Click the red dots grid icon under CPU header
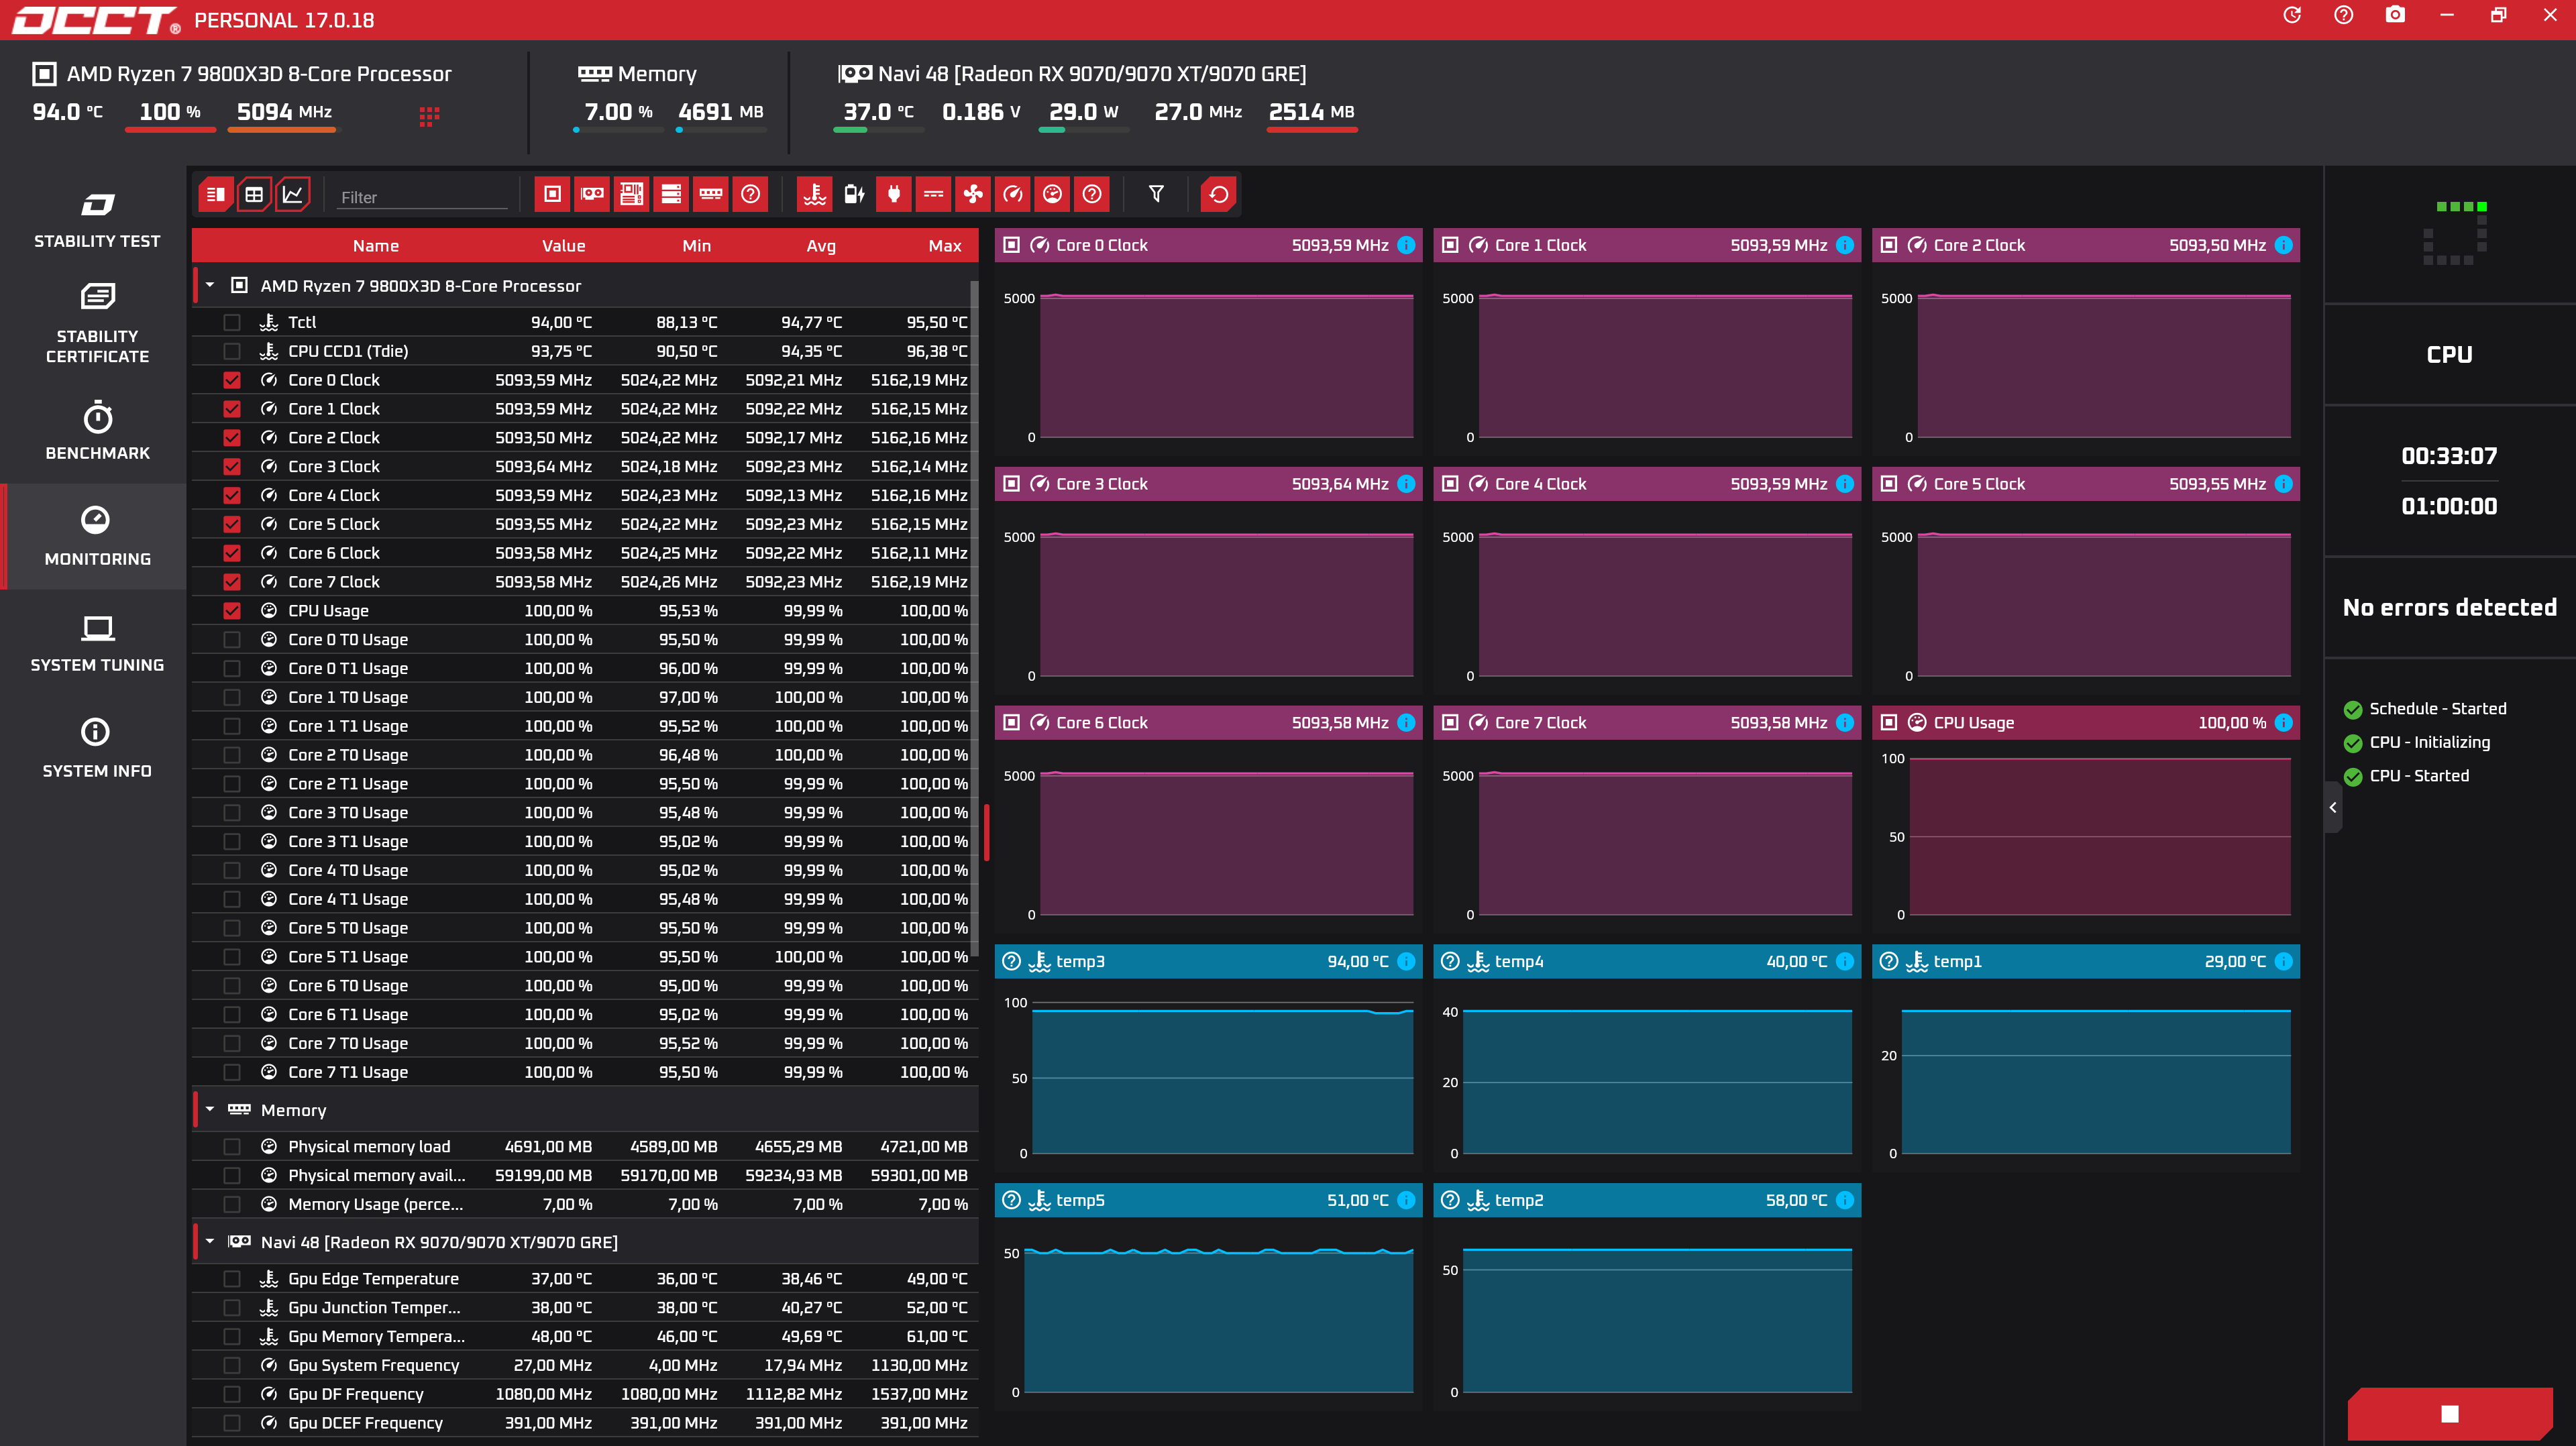This screenshot has width=2576, height=1446. (x=429, y=117)
